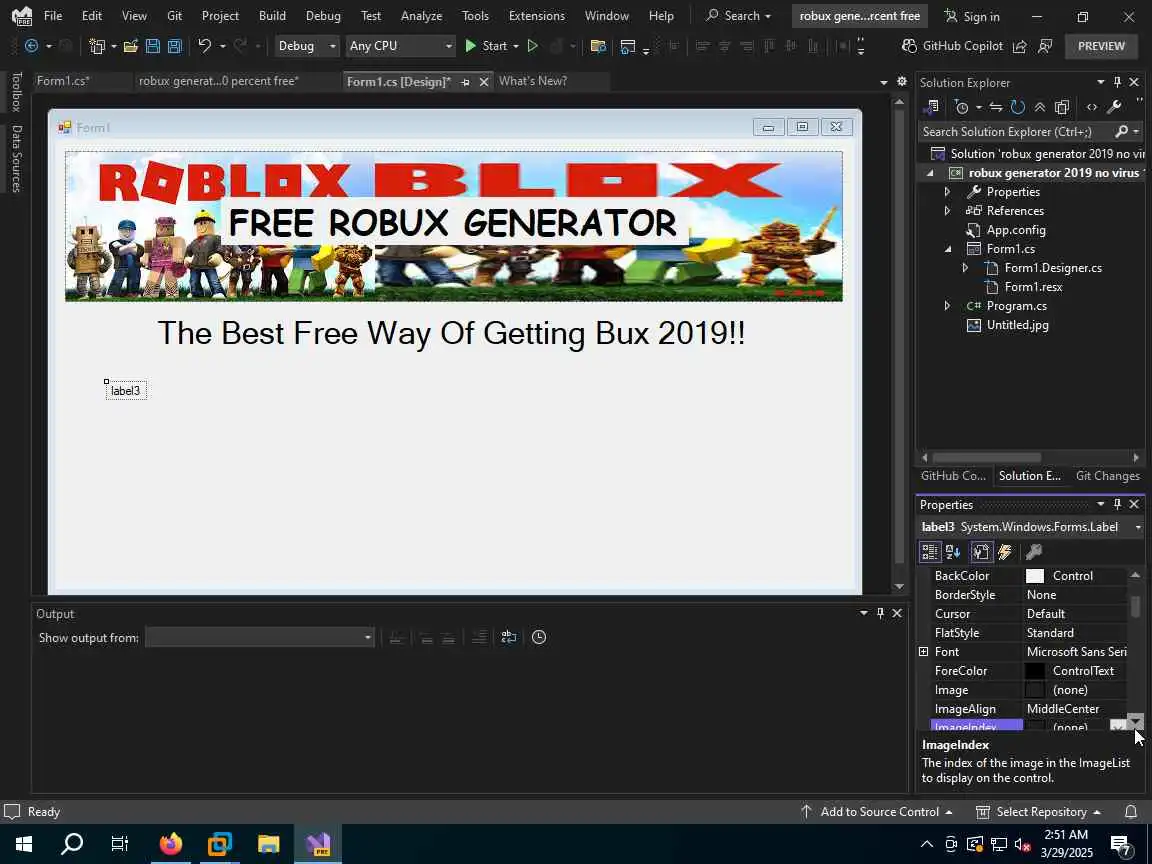Show Events lightning bolt icon
This screenshot has height=864, width=1152.
[1005, 552]
